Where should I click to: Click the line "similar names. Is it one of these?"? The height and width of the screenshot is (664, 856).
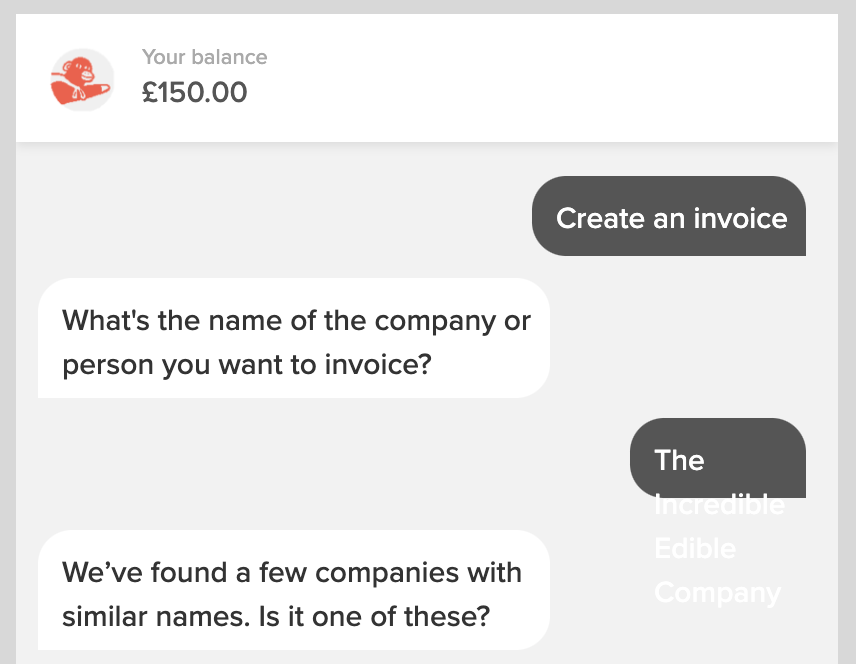(x=275, y=615)
